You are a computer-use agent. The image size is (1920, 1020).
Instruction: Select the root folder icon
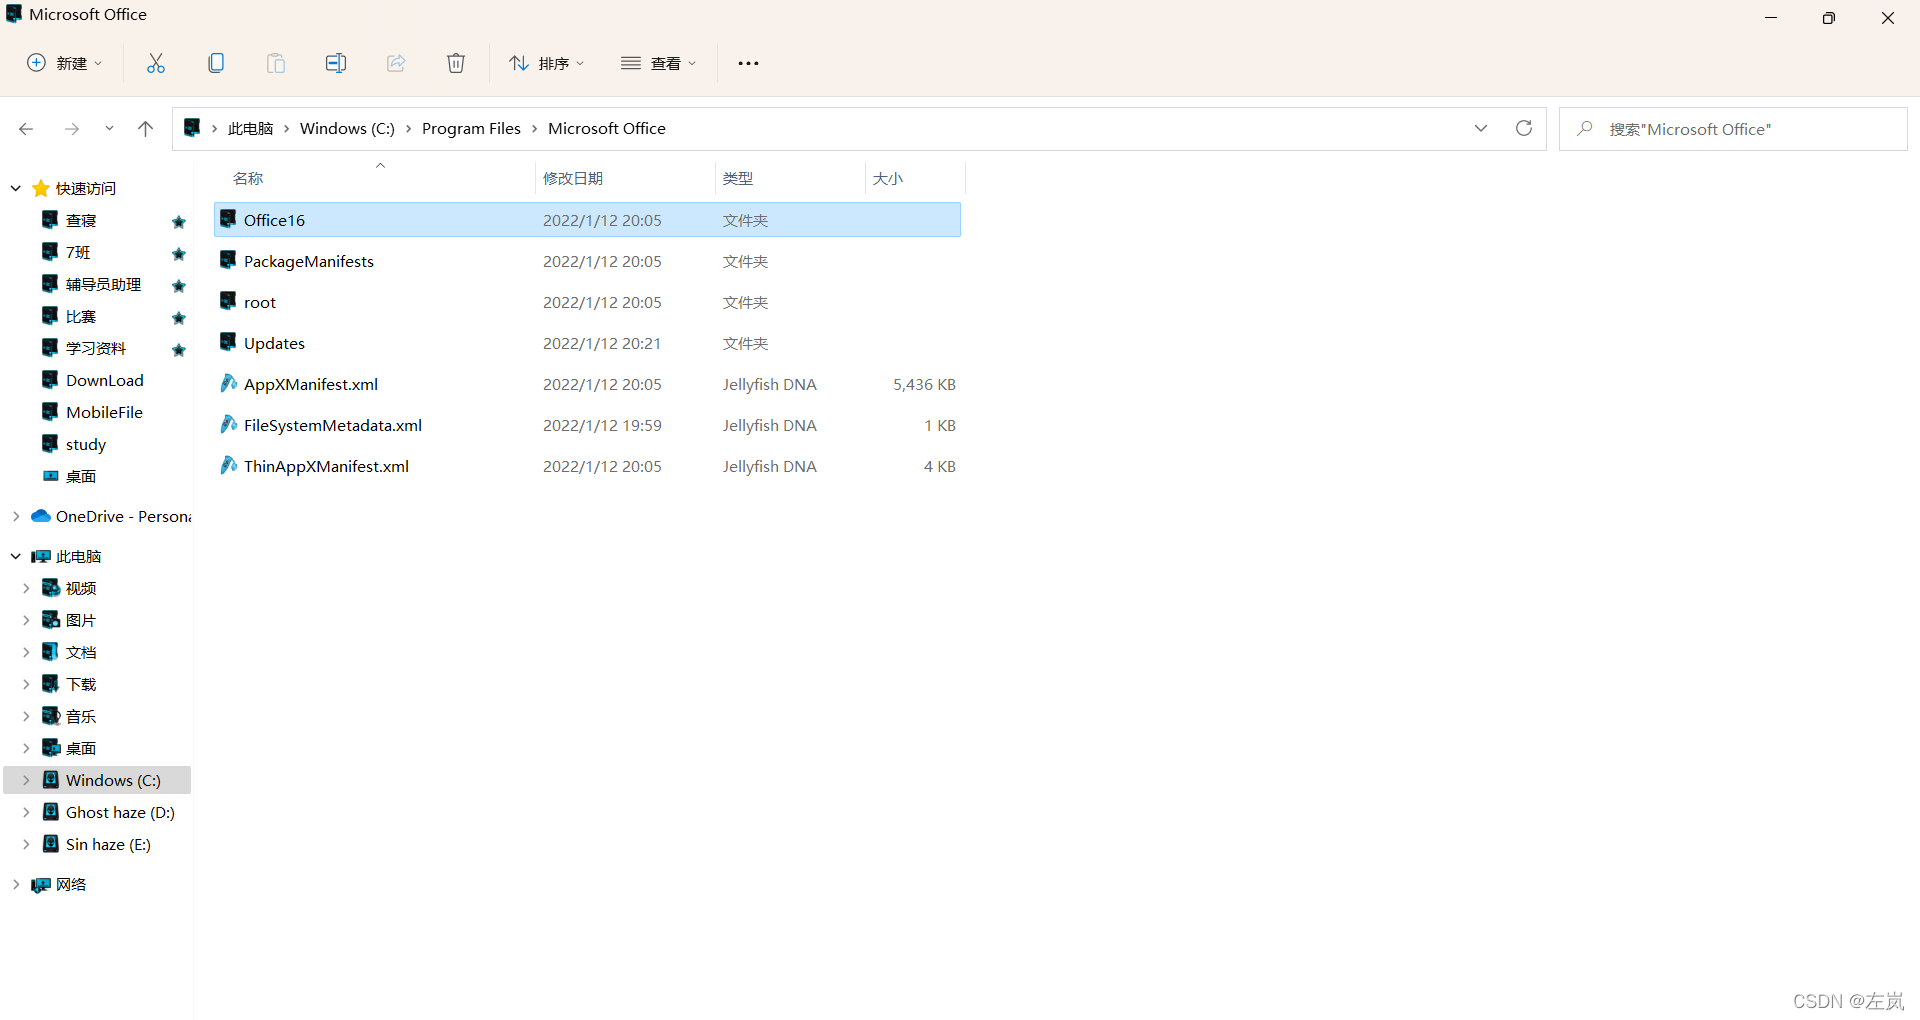pyautogui.click(x=228, y=301)
